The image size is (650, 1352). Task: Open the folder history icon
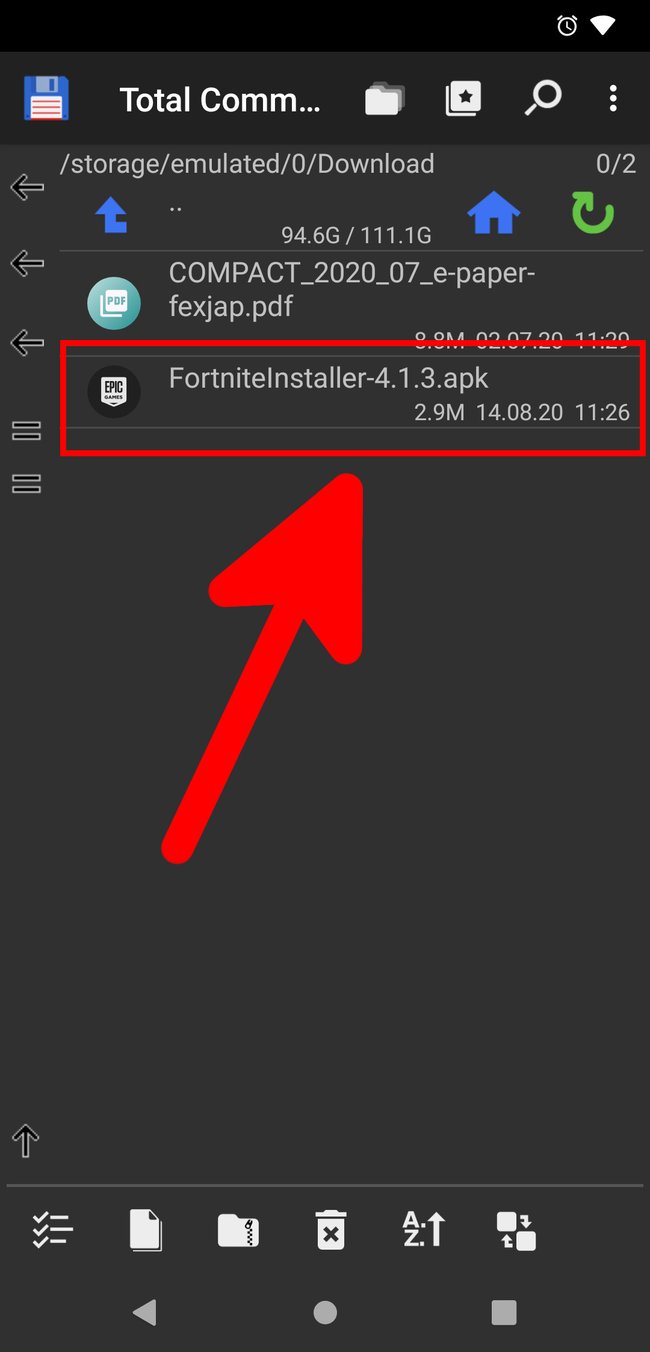[x=384, y=99]
